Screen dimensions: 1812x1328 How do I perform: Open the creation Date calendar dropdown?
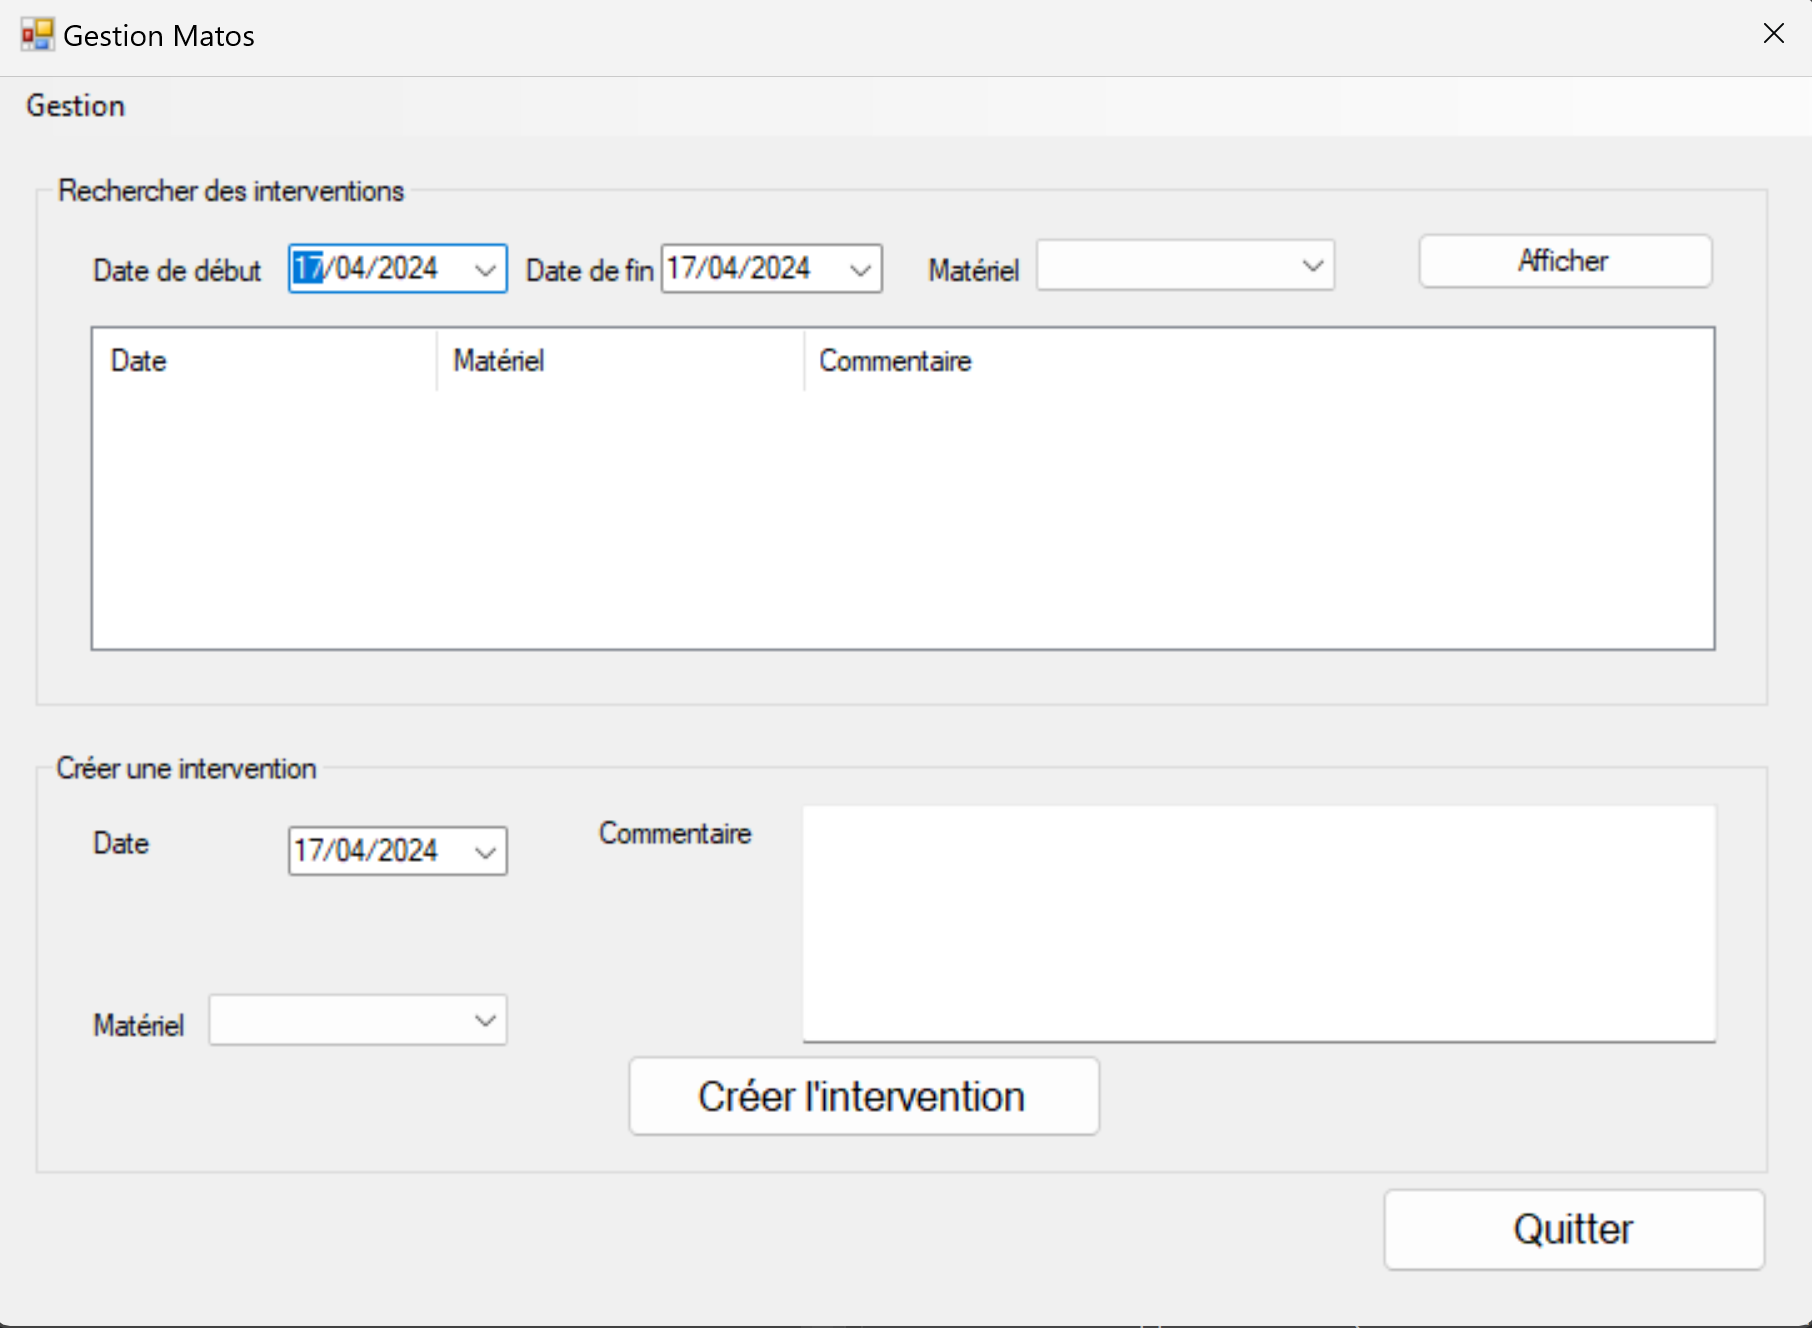pyautogui.click(x=485, y=851)
